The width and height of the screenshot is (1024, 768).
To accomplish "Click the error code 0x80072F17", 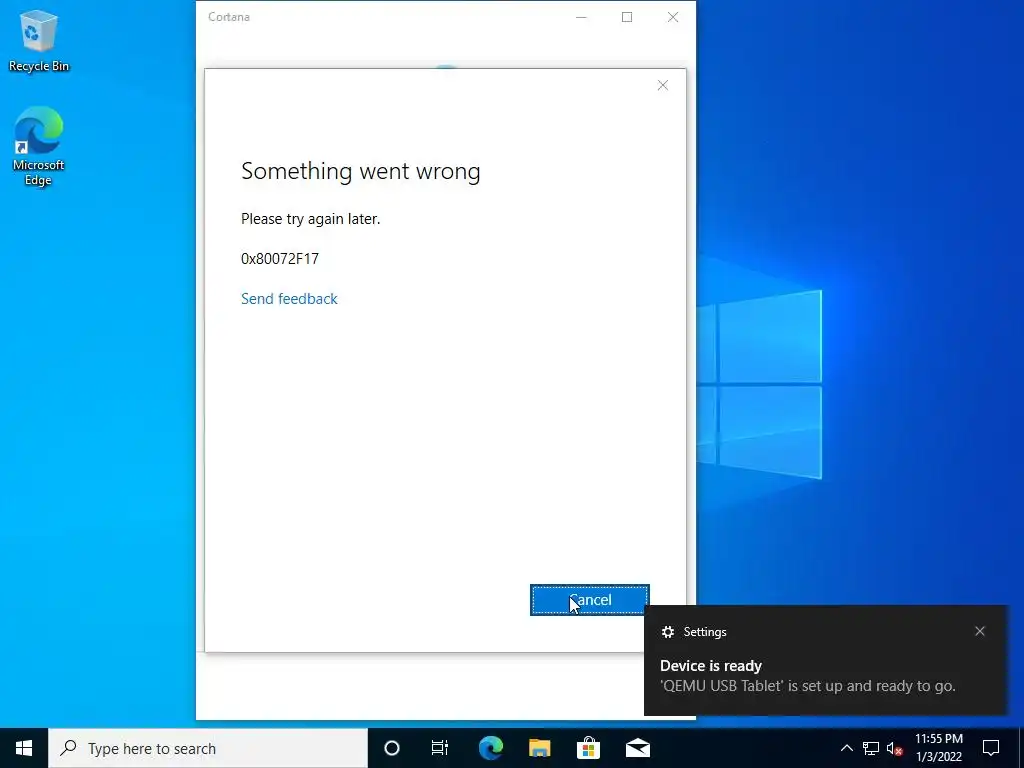I will pos(280,259).
